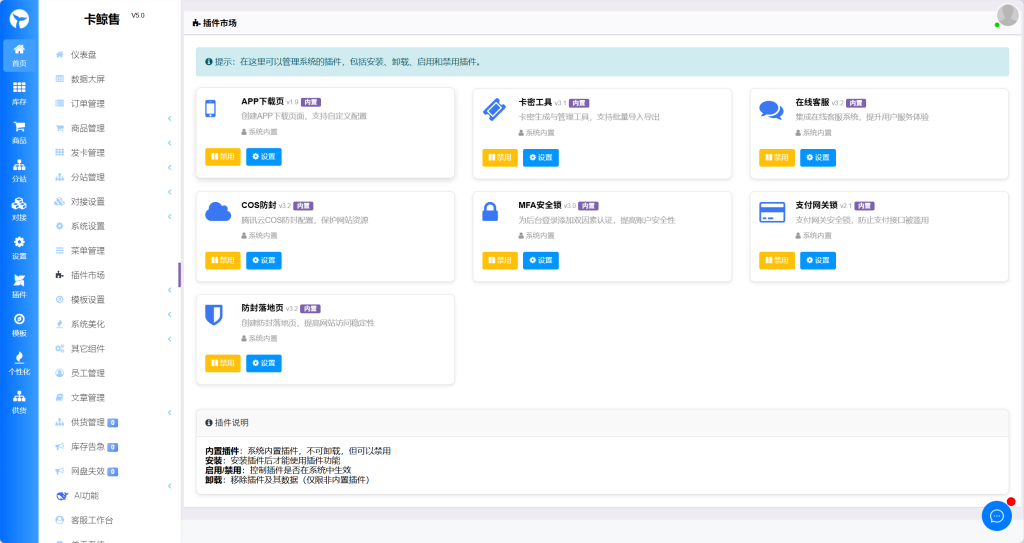Image resolution: width=1024 pixels, height=543 pixels.
Task: Disable the APP下载页 plugin via 禁用
Action: click(223, 157)
